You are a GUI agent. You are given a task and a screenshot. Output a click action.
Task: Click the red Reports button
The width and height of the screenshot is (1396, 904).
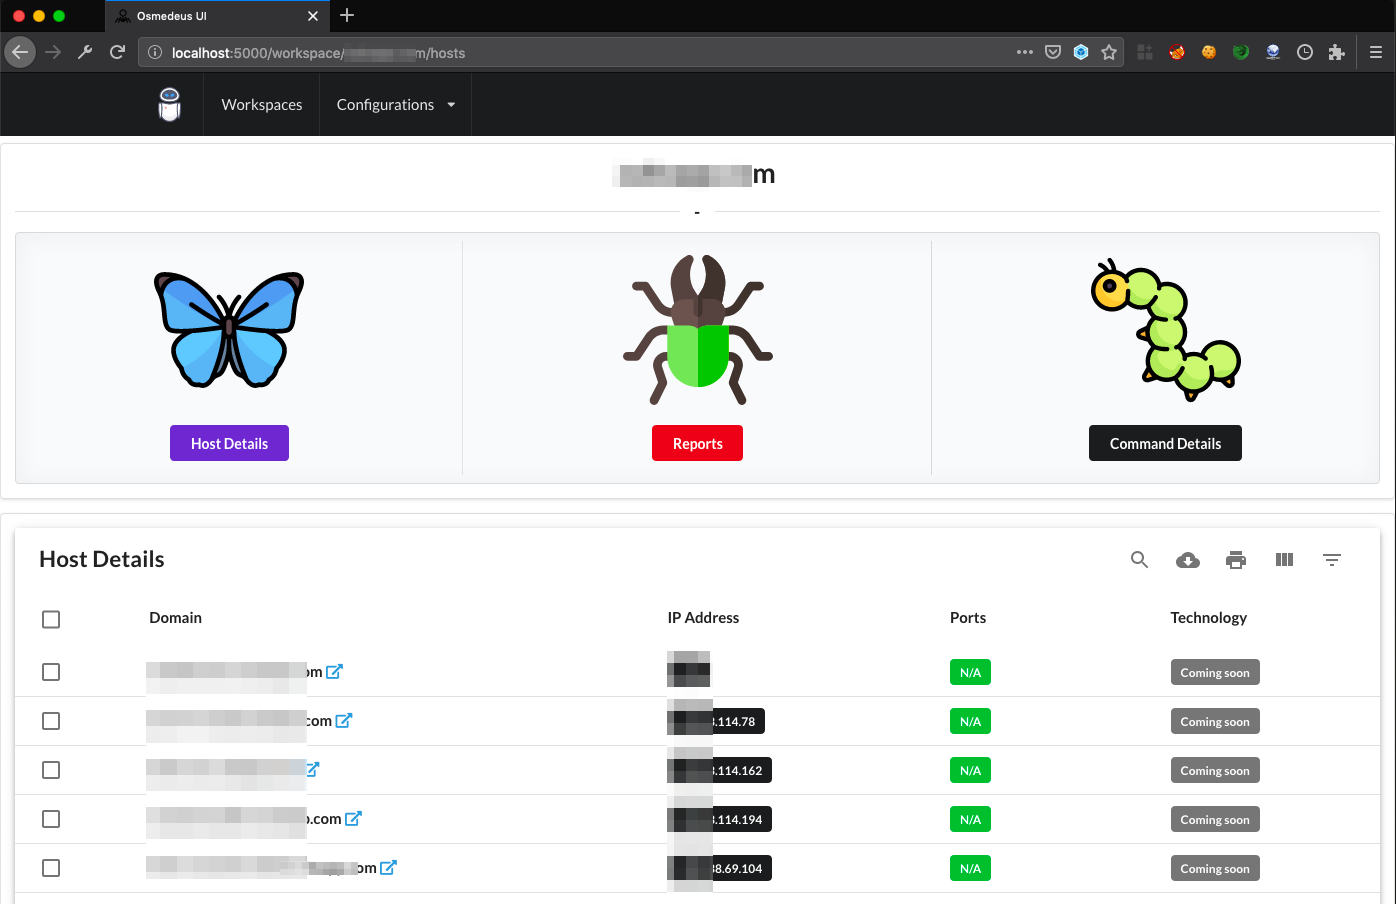tap(697, 443)
